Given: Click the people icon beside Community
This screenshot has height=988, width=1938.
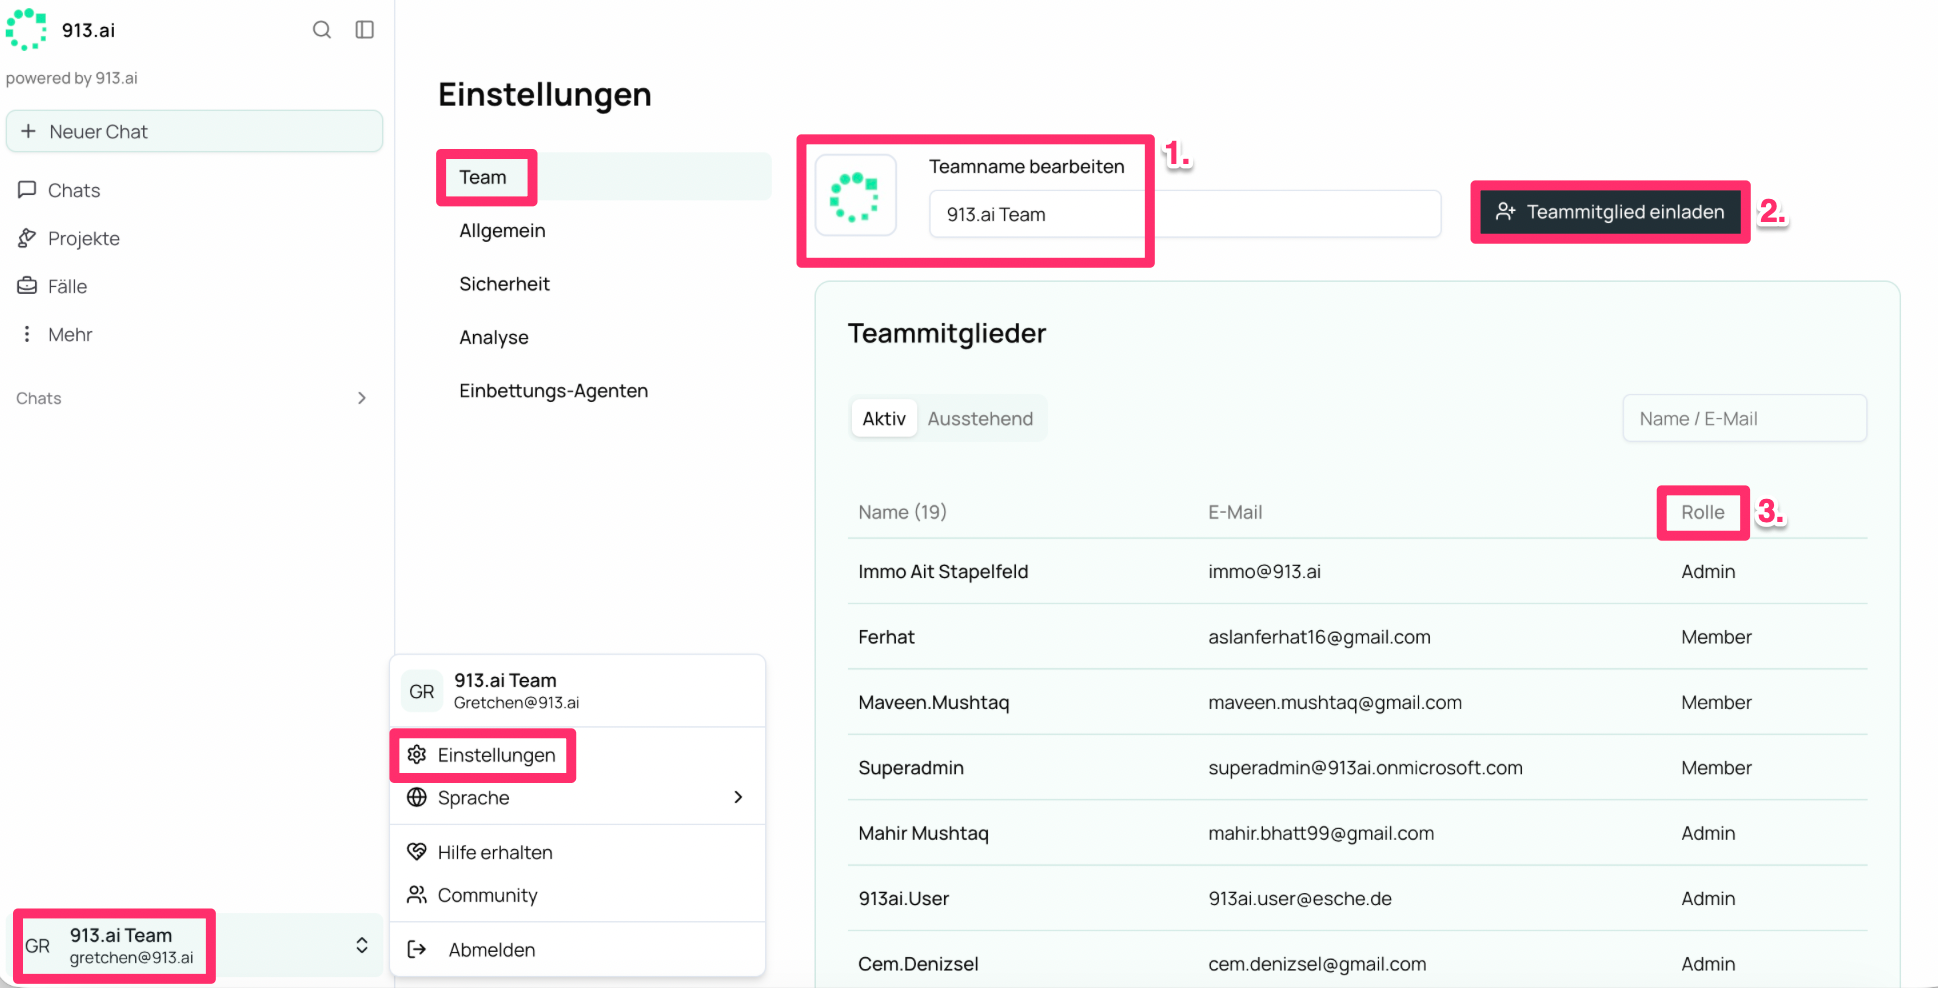Looking at the screenshot, I should [417, 895].
